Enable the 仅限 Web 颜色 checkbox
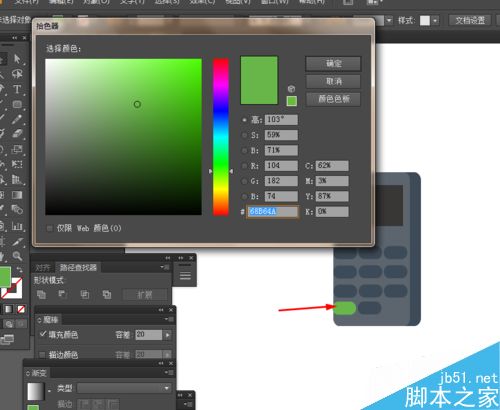 tap(49, 228)
